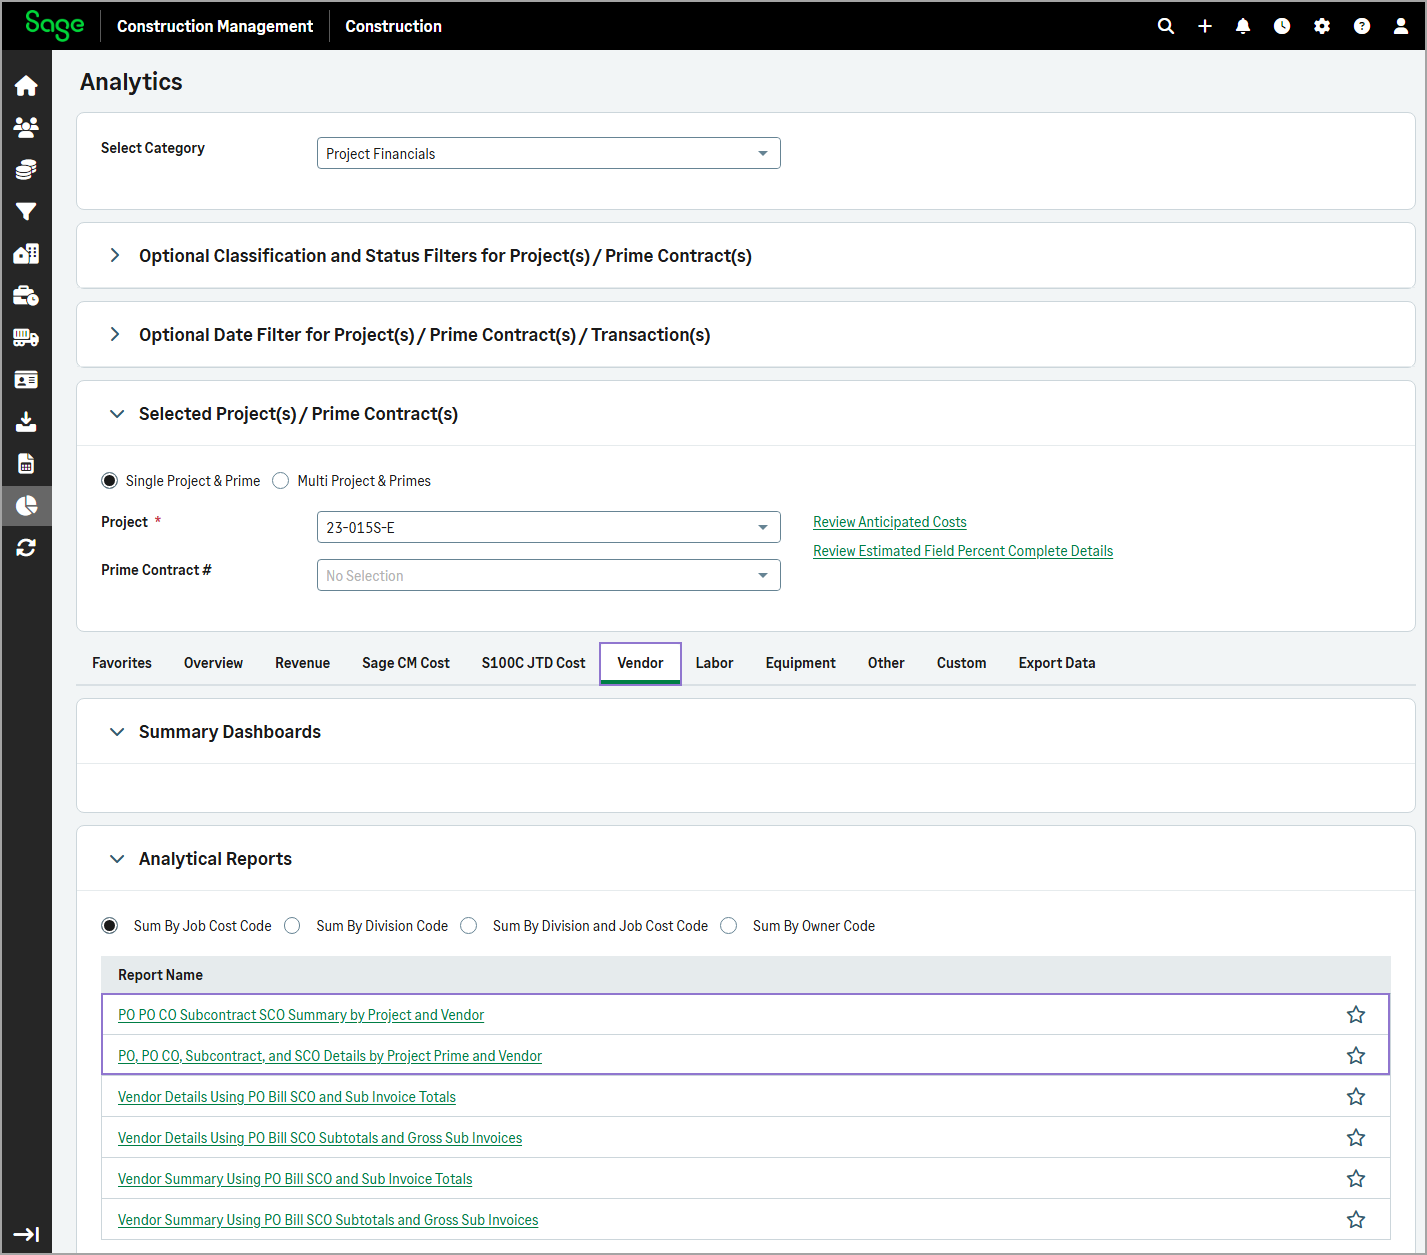Switch to the Custom tab
Viewport: 1427px width, 1255px height.
tap(961, 663)
